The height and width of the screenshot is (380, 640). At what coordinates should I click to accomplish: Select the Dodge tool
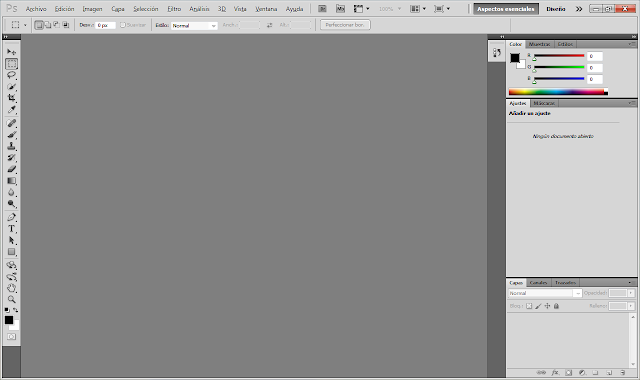pos(11,203)
